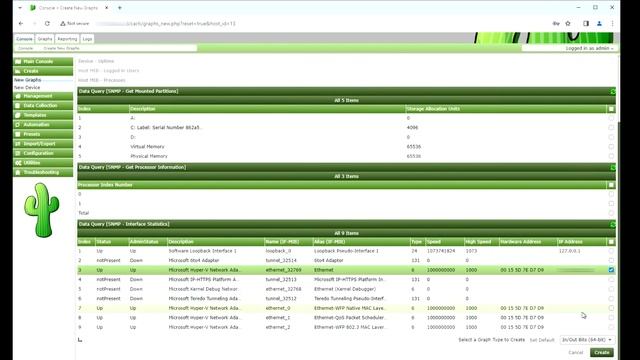Select the ethernet_2 interface row
The image size is (640, 360).
point(346,327)
